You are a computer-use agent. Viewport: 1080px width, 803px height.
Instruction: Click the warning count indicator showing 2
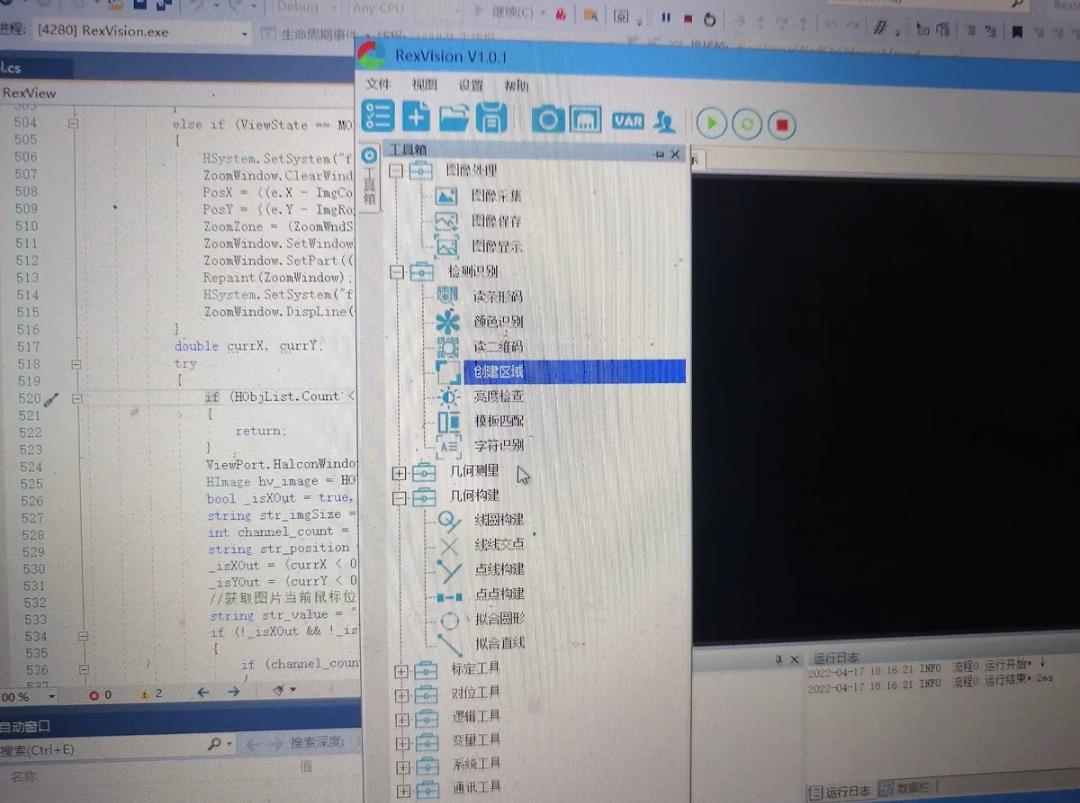point(152,694)
